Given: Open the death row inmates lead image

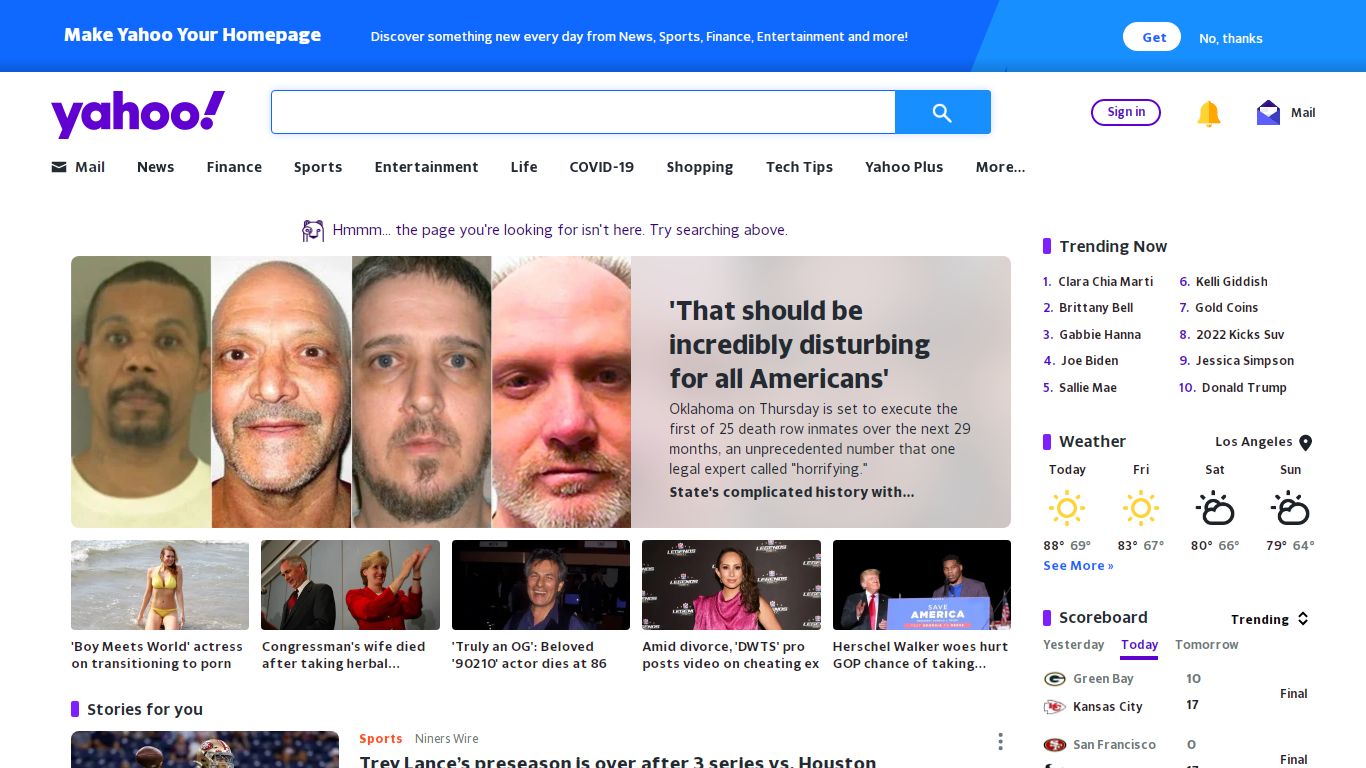Looking at the screenshot, I should tap(351, 392).
